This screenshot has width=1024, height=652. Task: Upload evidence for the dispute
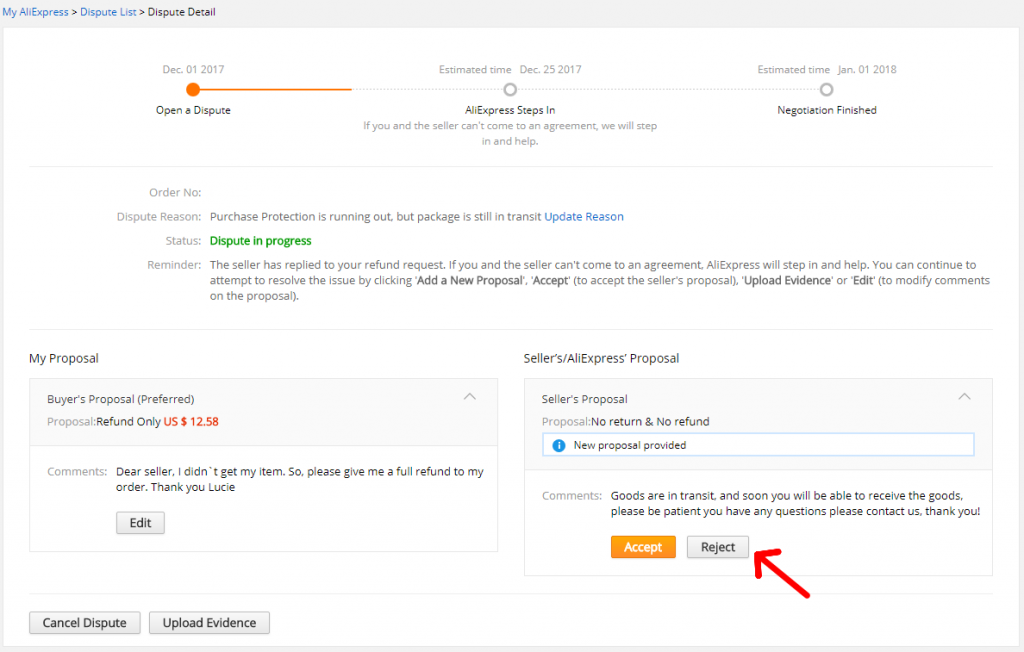209,622
